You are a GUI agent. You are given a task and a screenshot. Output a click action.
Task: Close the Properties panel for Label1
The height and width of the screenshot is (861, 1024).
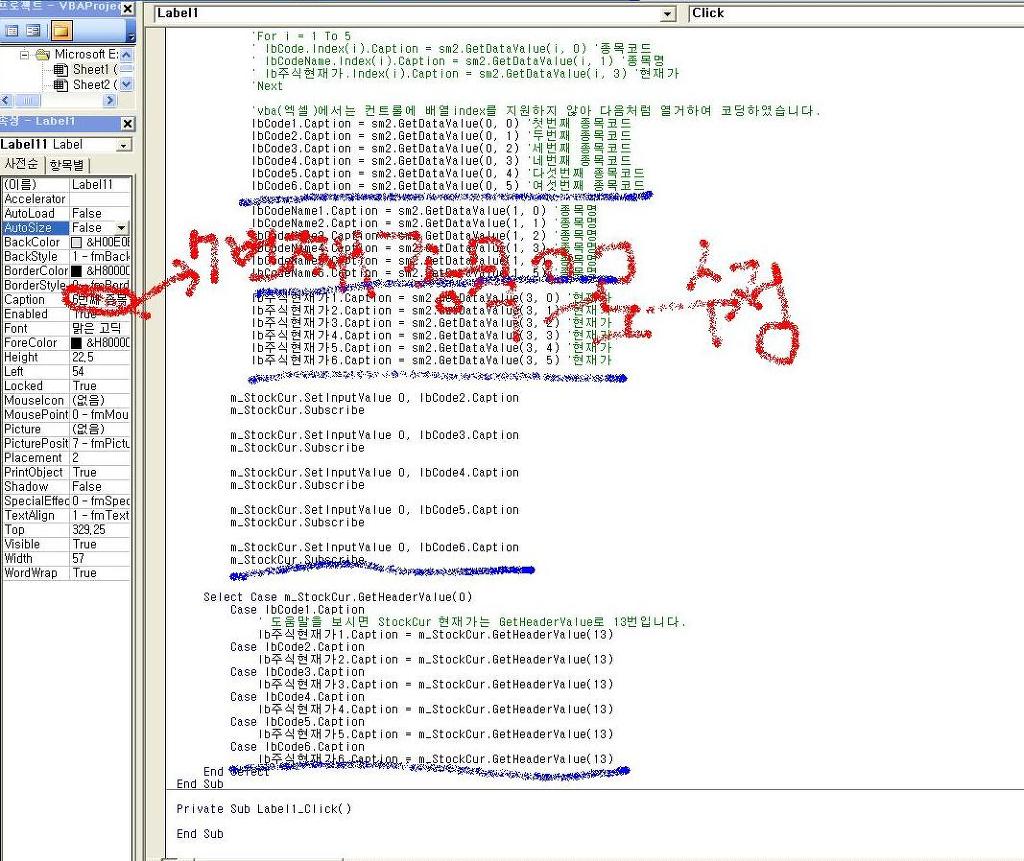tap(127, 123)
